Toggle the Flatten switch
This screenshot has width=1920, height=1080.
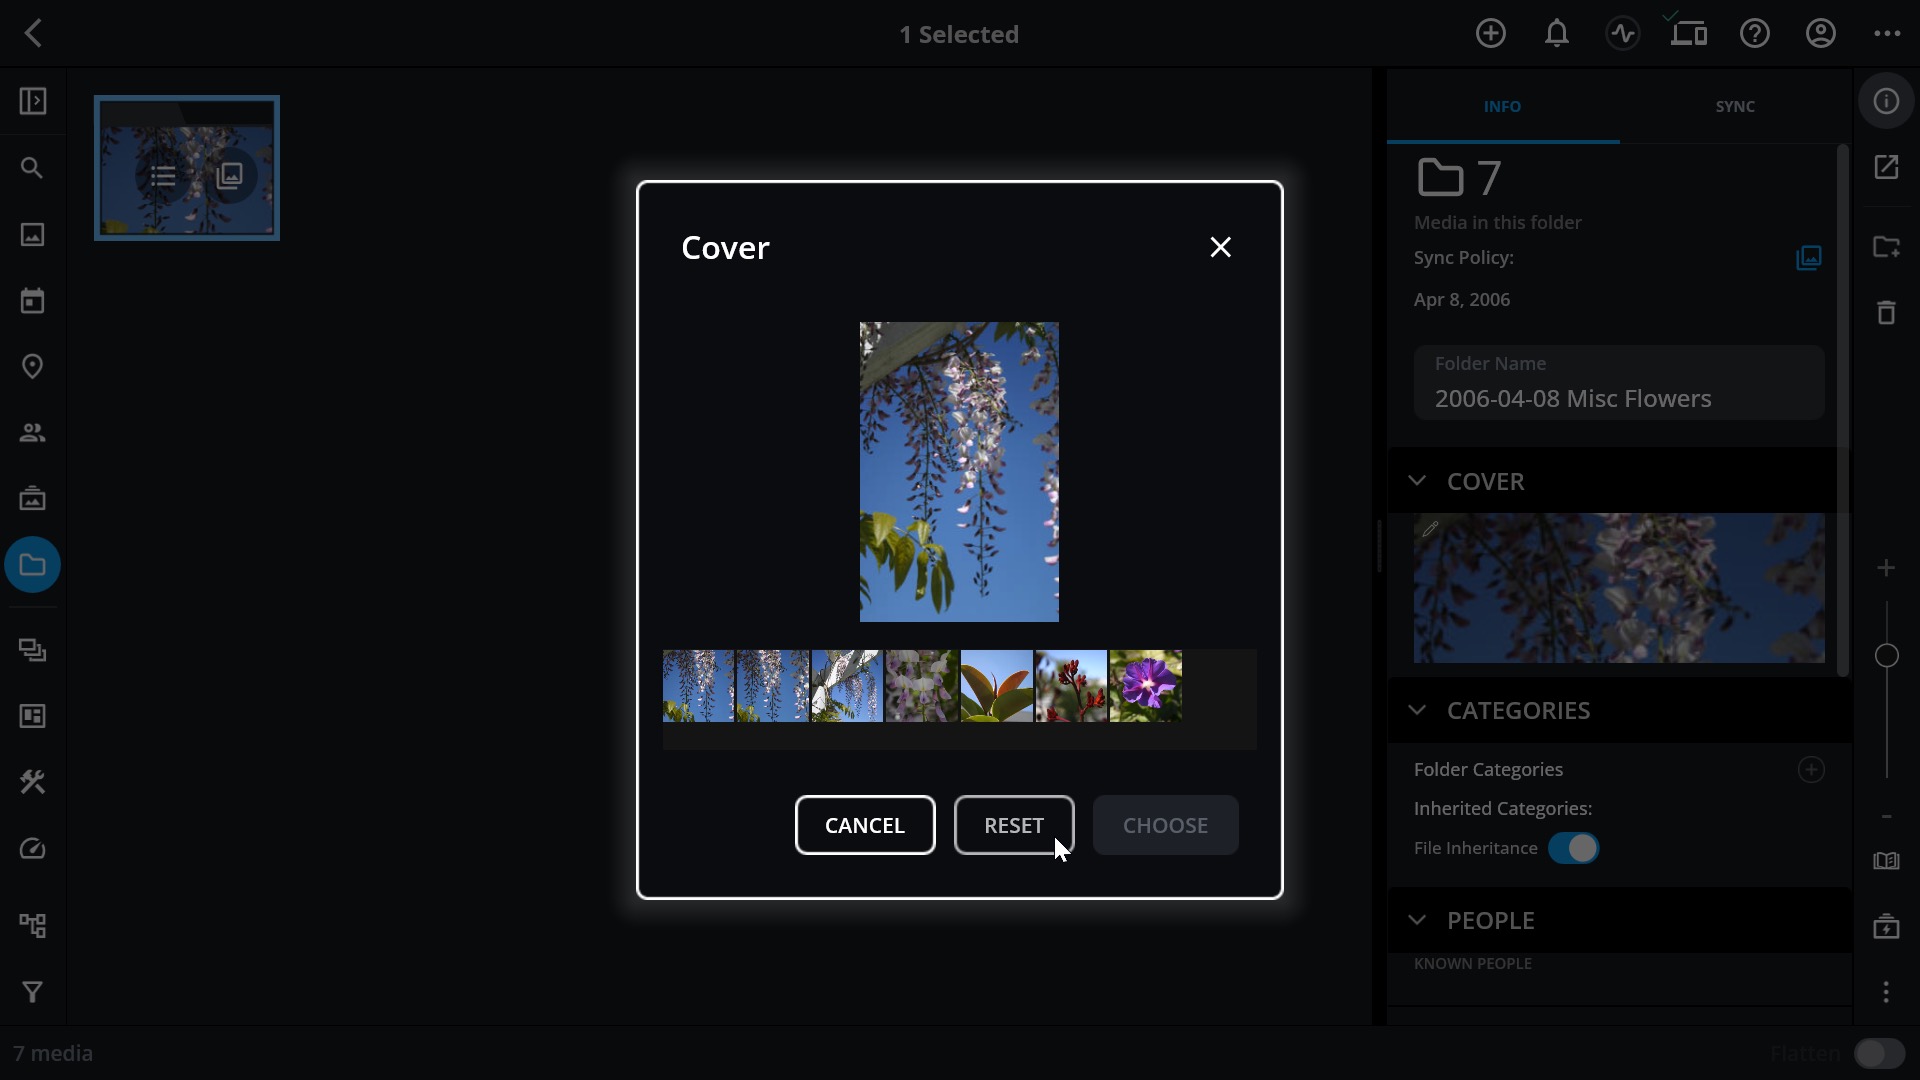pos(1879,1054)
